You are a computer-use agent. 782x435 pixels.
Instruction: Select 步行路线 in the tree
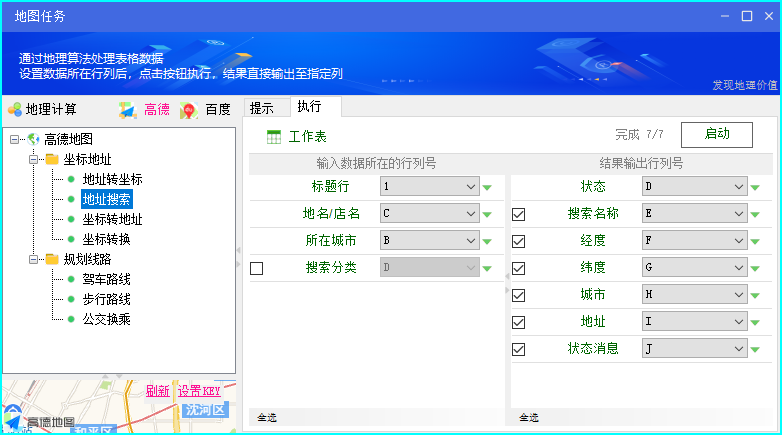107,299
